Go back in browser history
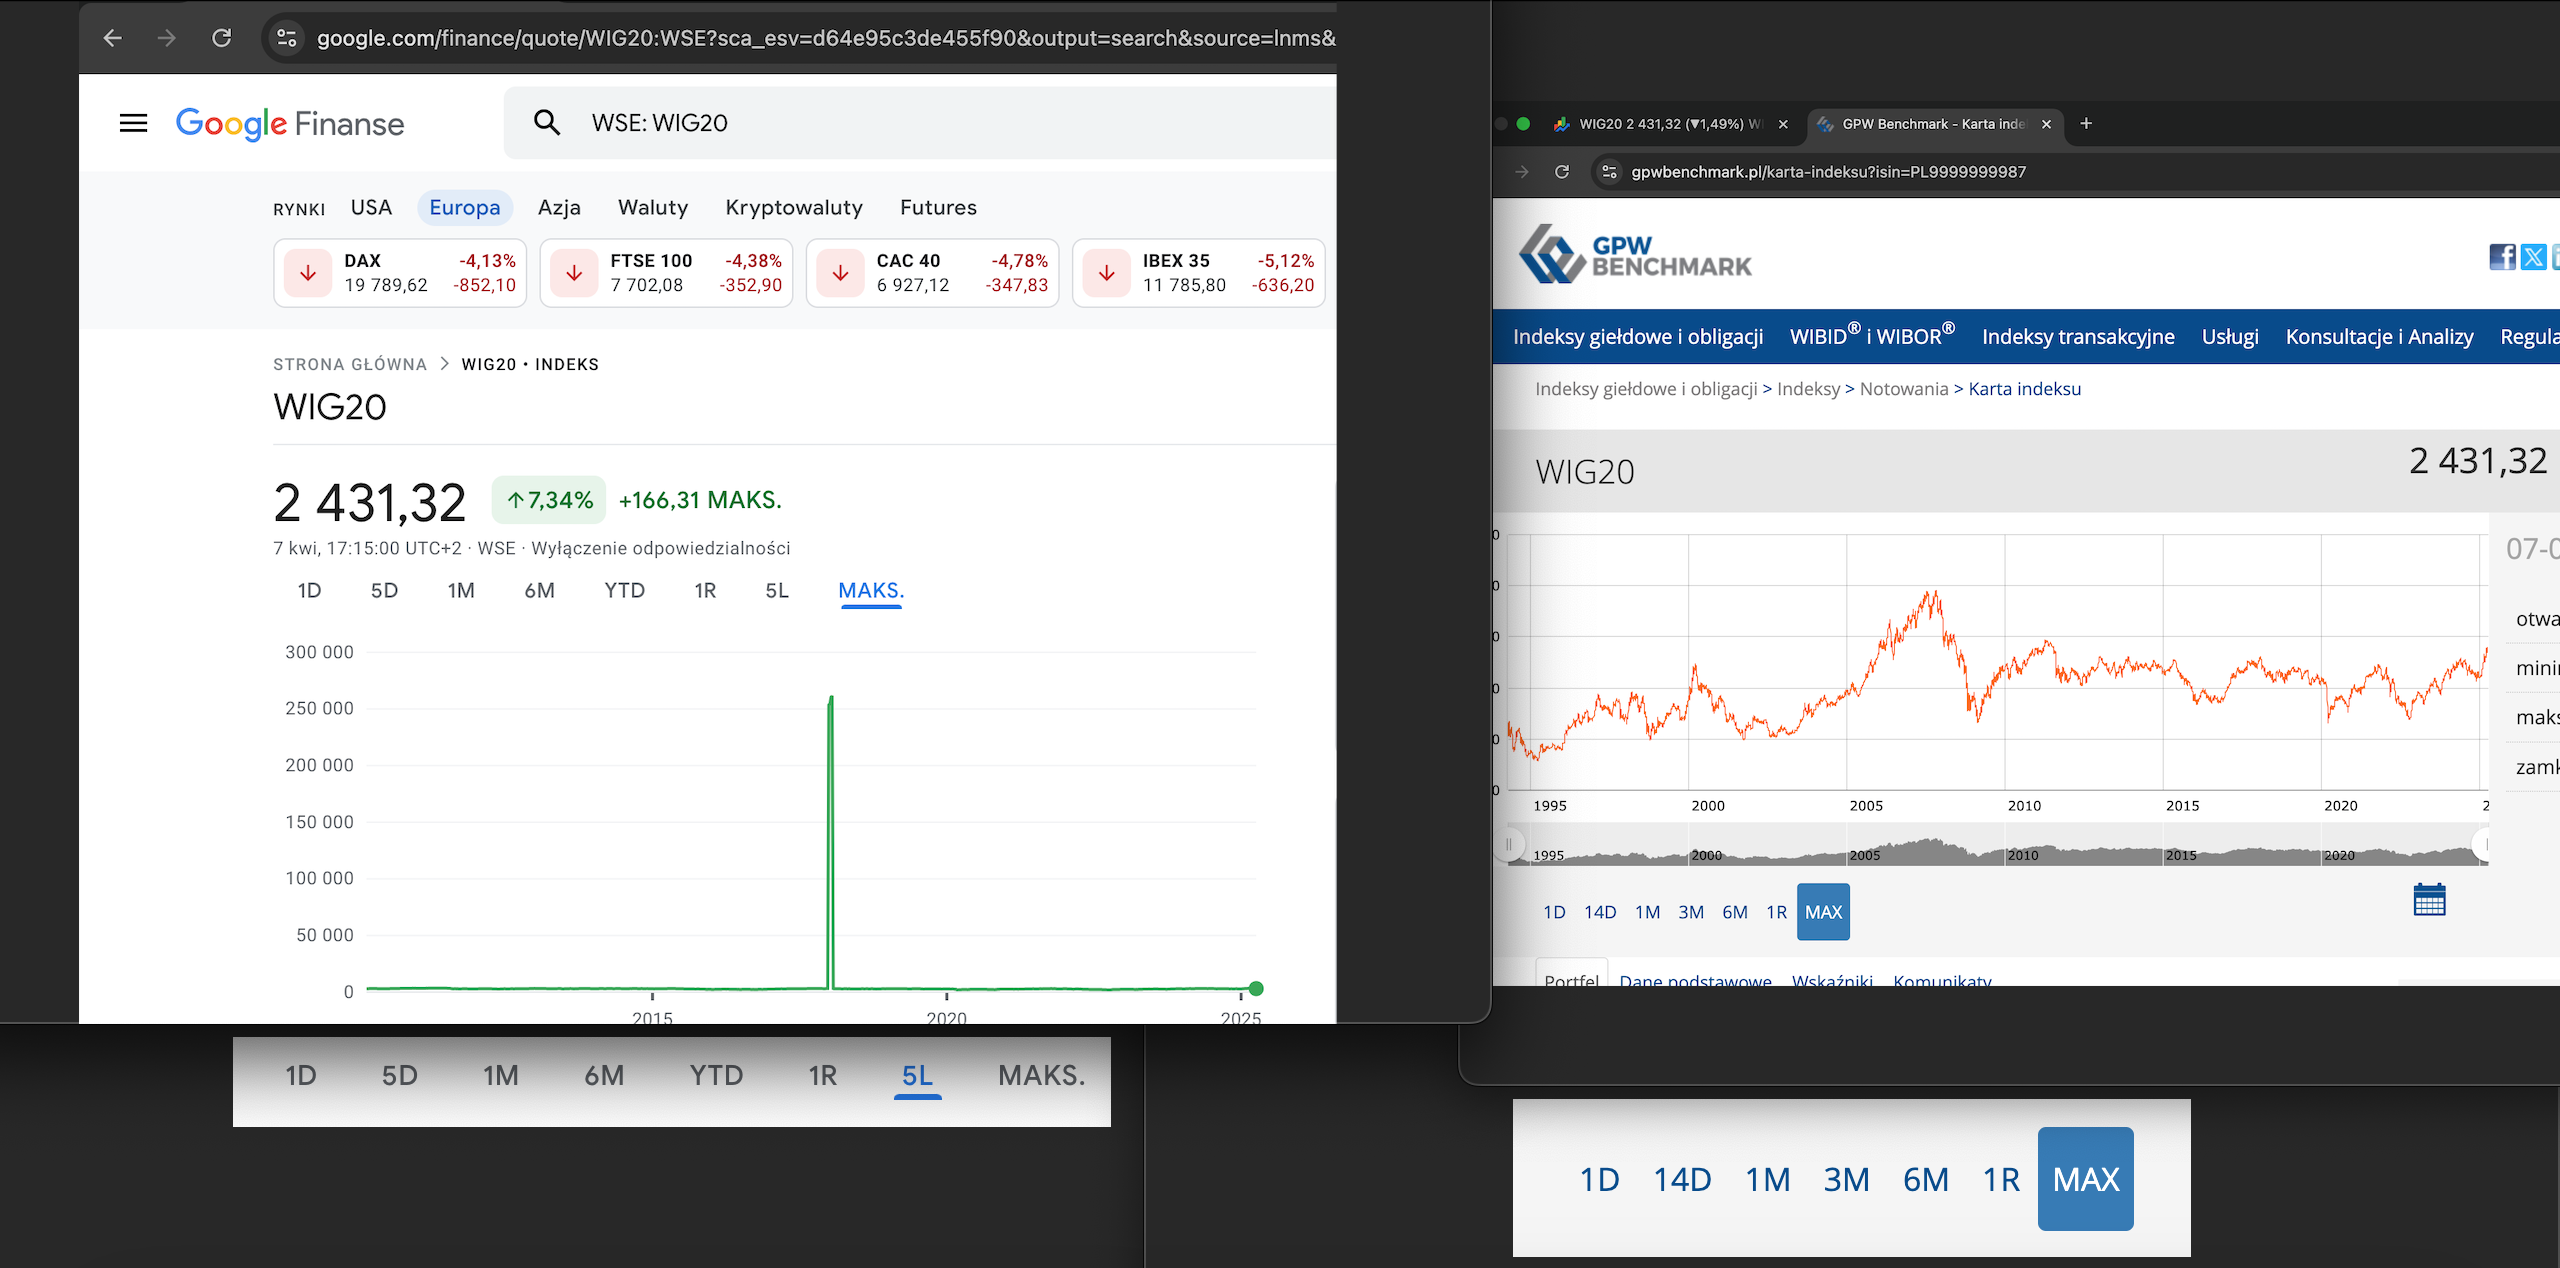2560x1268 pixels. point(112,38)
